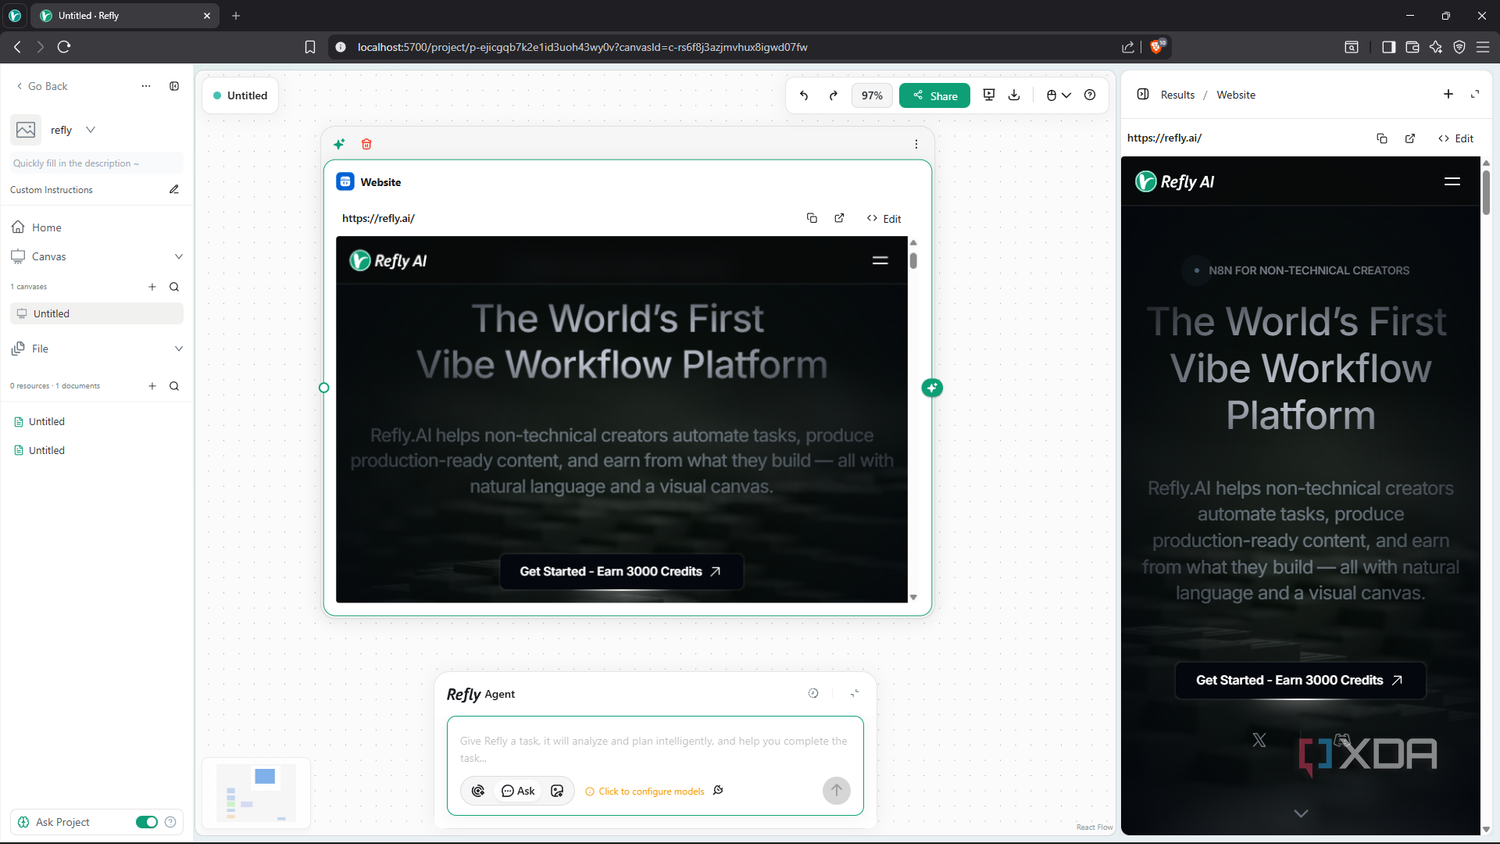Click the green add-connection handle on node
The height and width of the screenshot is (844, 1500).
click(x=932, y=388)
